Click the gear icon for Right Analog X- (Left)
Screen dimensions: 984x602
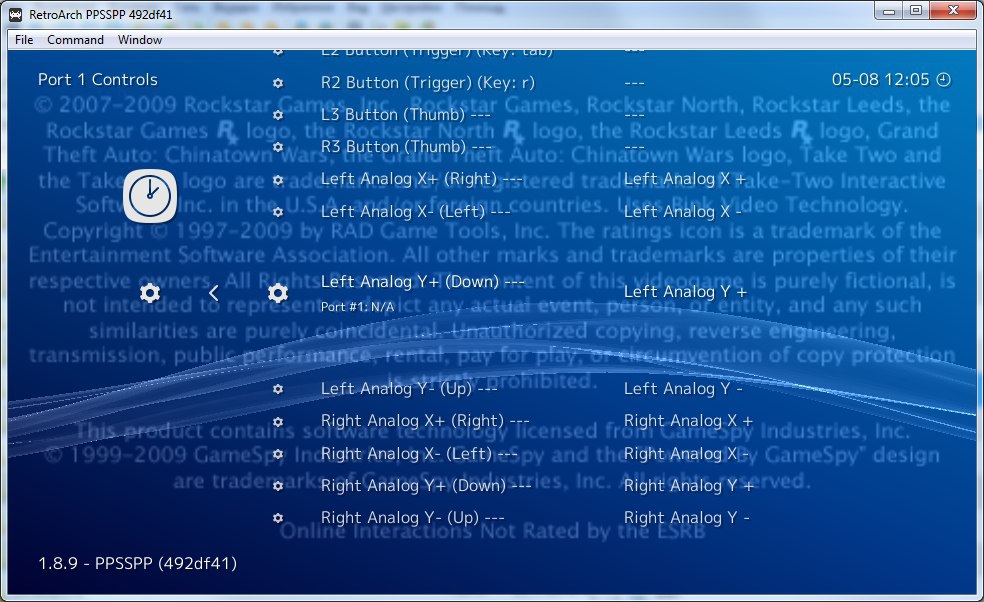point(278,454)
